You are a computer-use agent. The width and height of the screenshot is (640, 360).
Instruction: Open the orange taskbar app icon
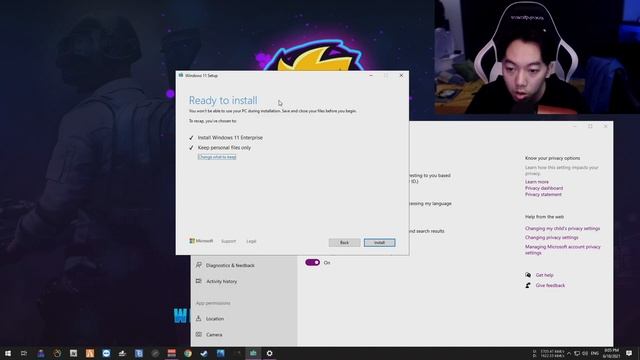pyautogui.click(x=90, y=353)
